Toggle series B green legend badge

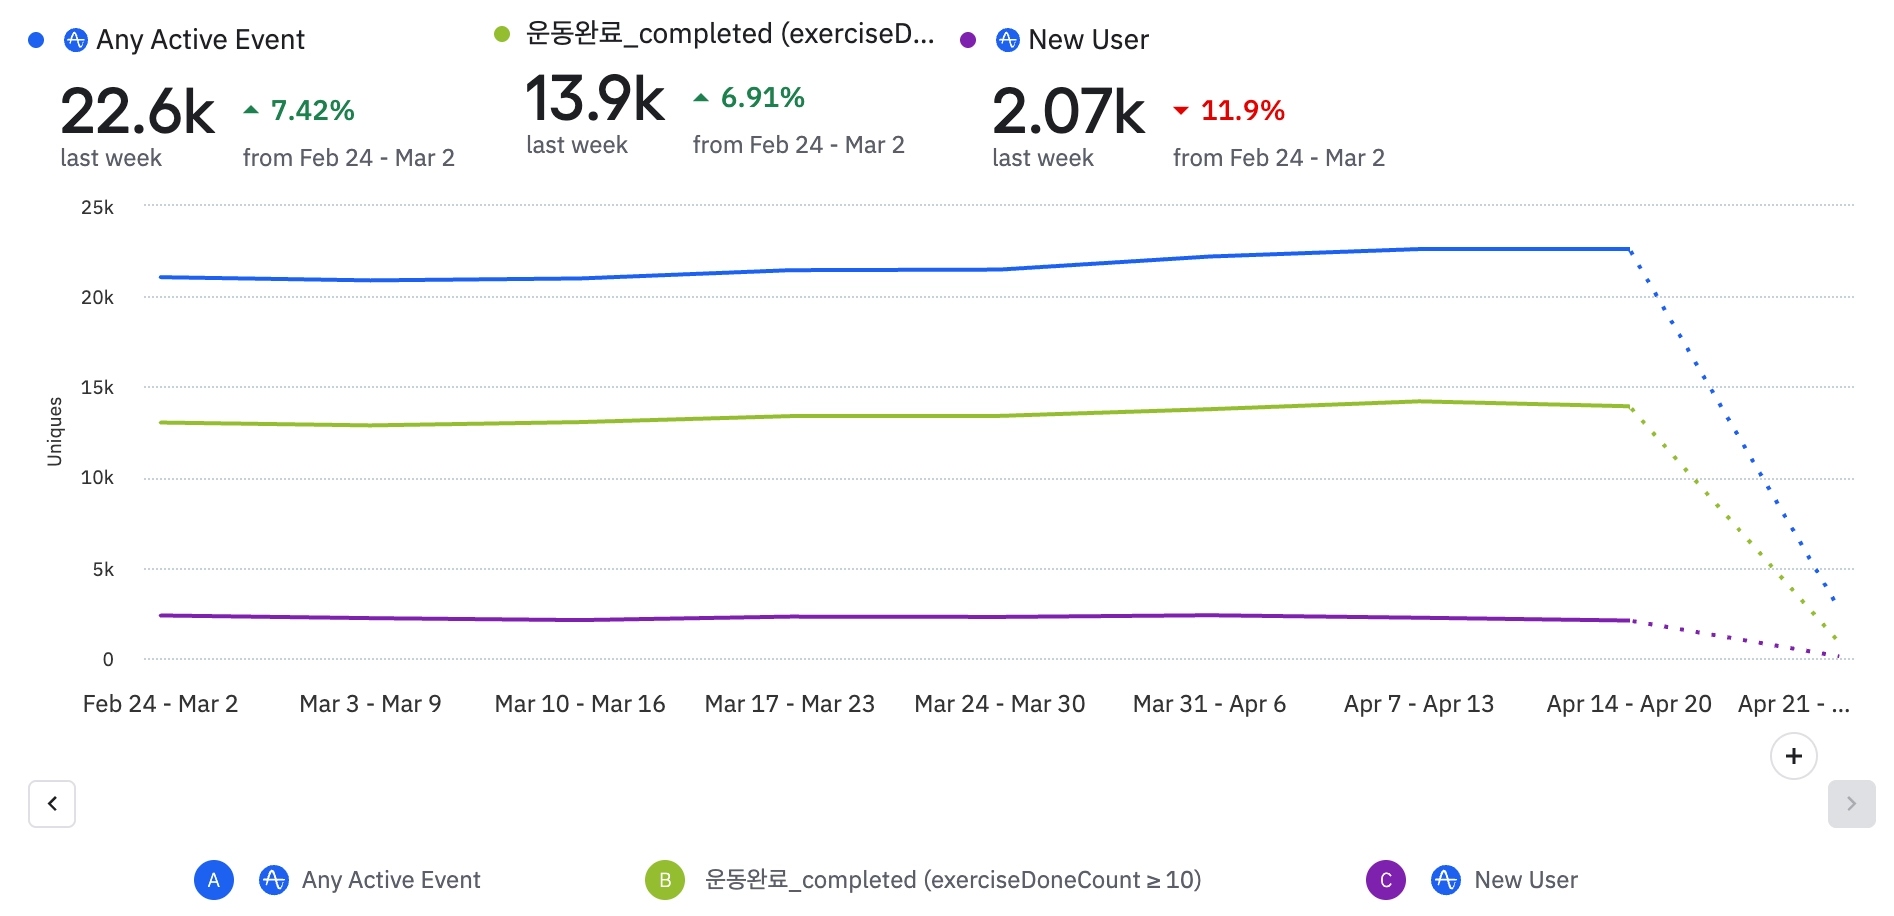[665, 880]
